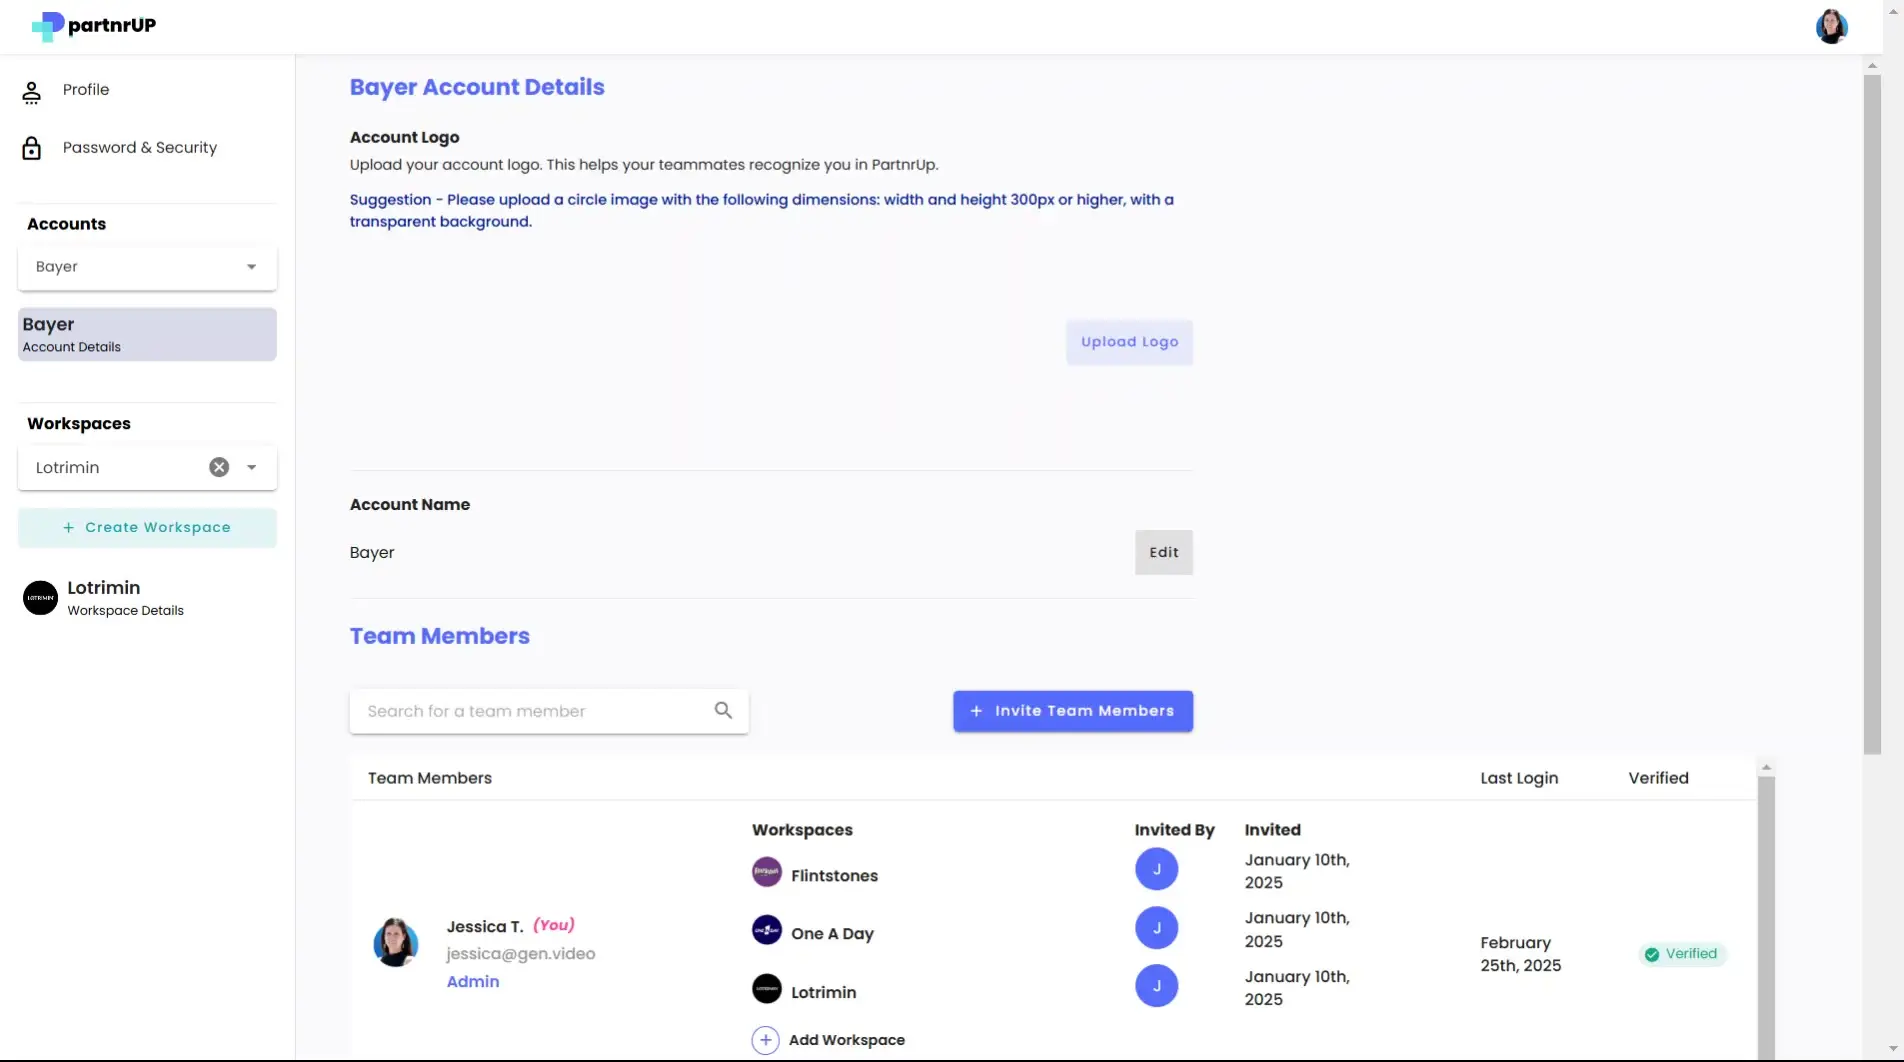Screen dimensions: 1904x1062
Task: Click the Add Workspace plus icon
Action: tap(765, 1039)
